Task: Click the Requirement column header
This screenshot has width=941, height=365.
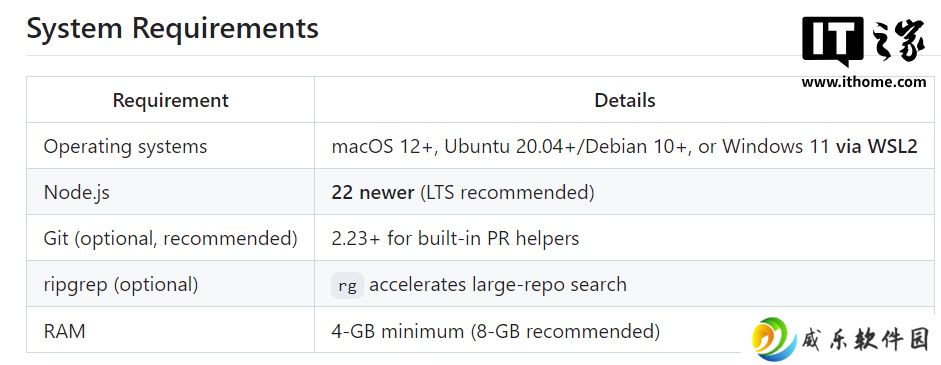Action: point(170,100)
